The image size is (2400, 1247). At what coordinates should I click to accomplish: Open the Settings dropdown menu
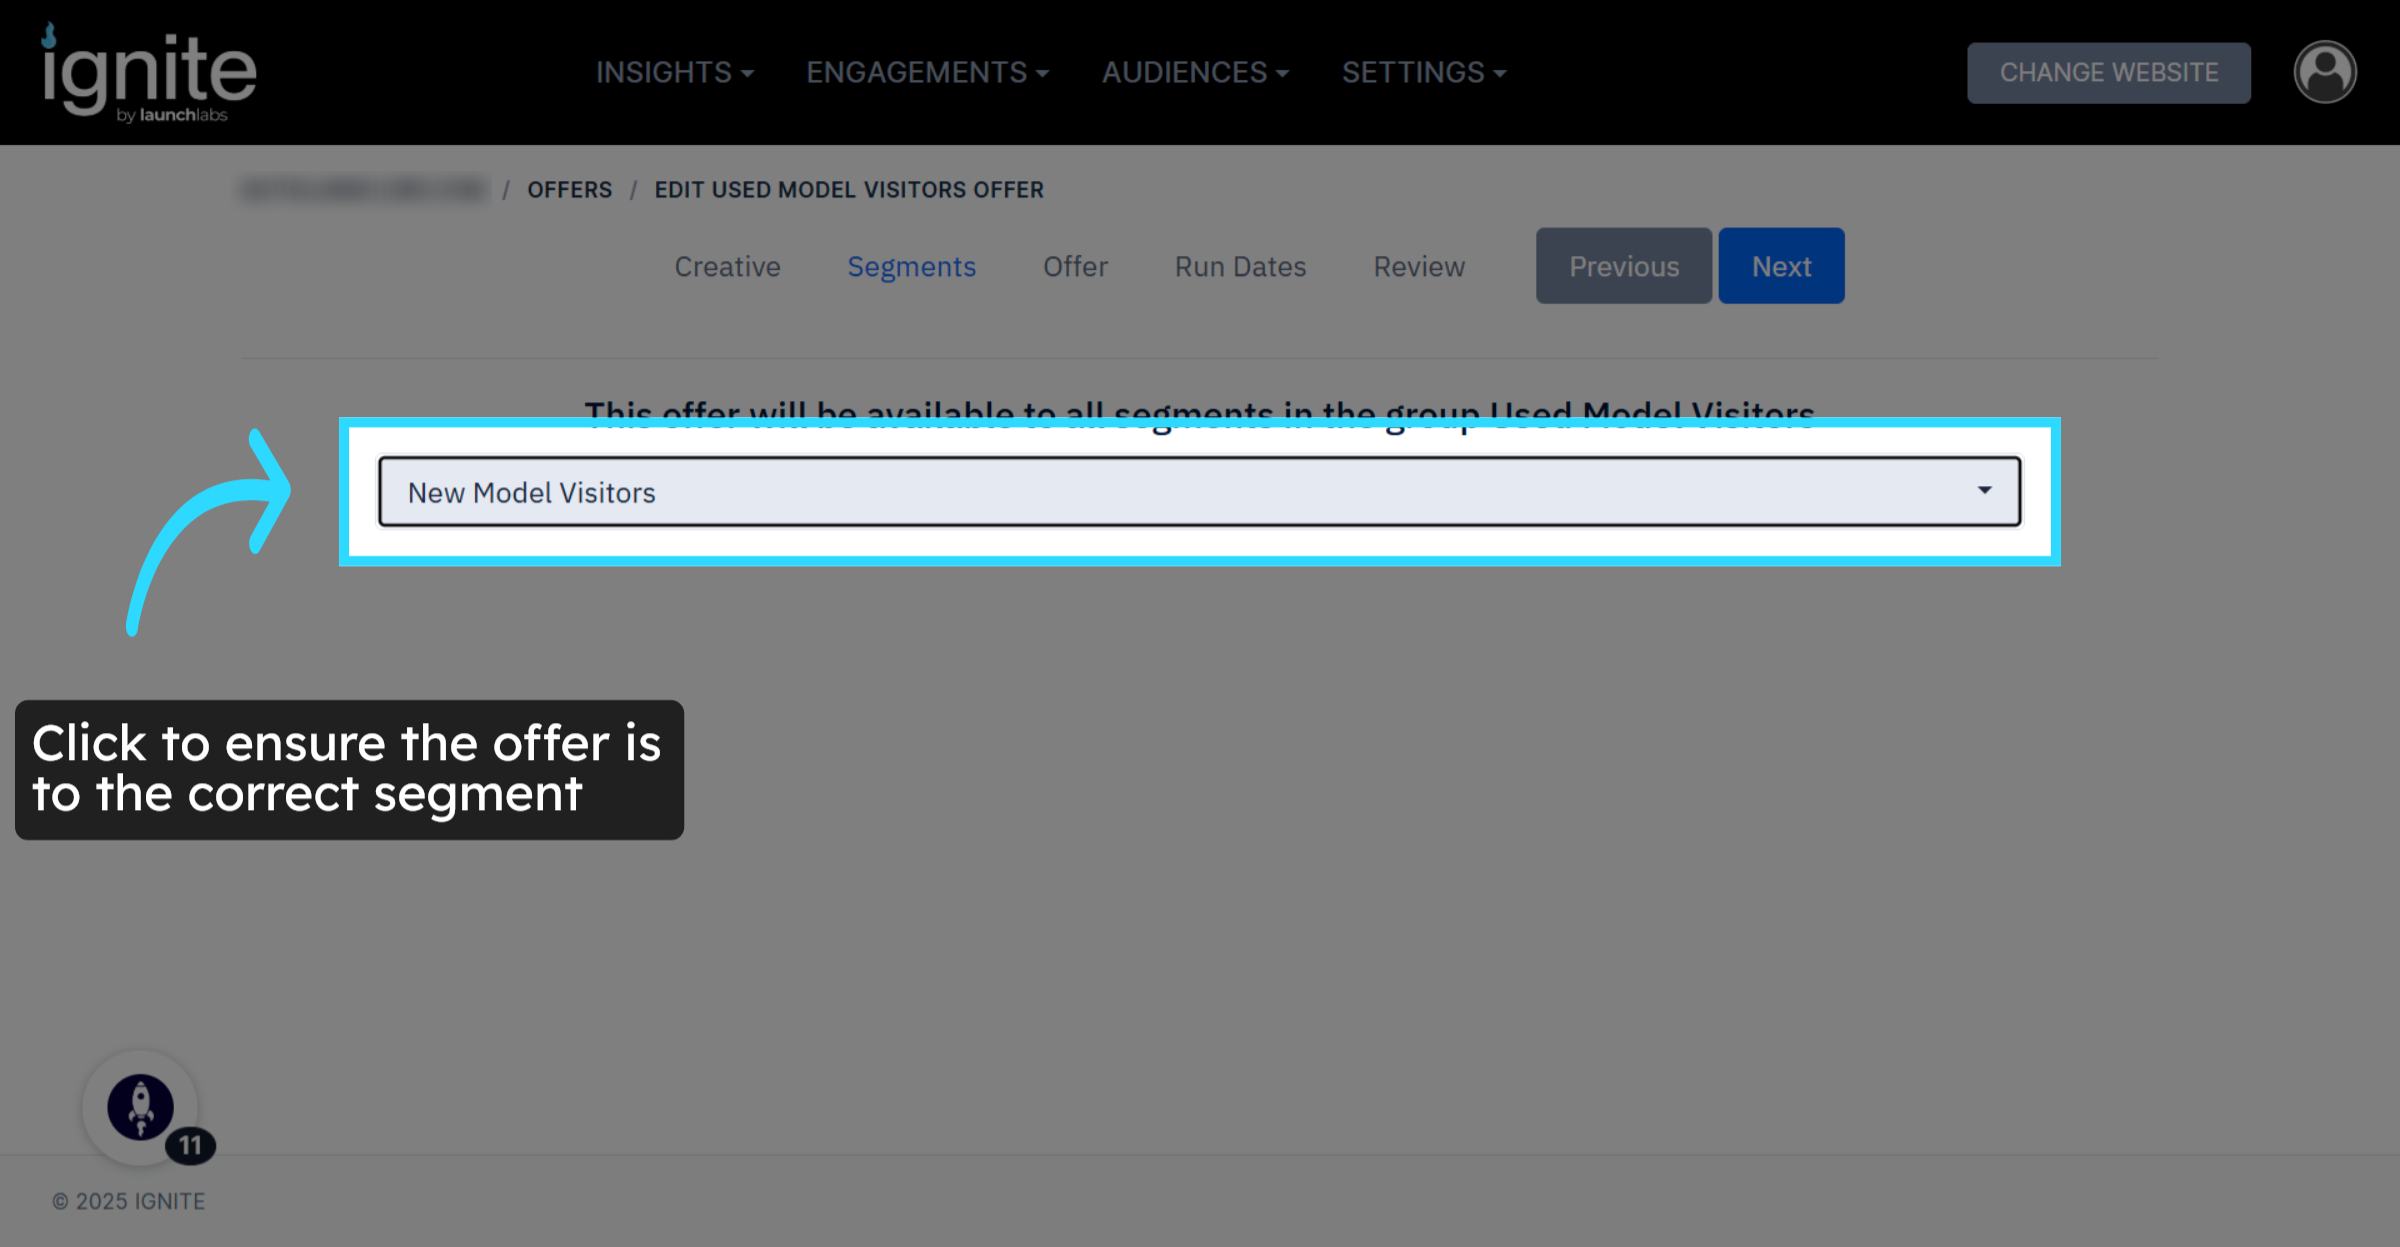[x=1423, y=73]
